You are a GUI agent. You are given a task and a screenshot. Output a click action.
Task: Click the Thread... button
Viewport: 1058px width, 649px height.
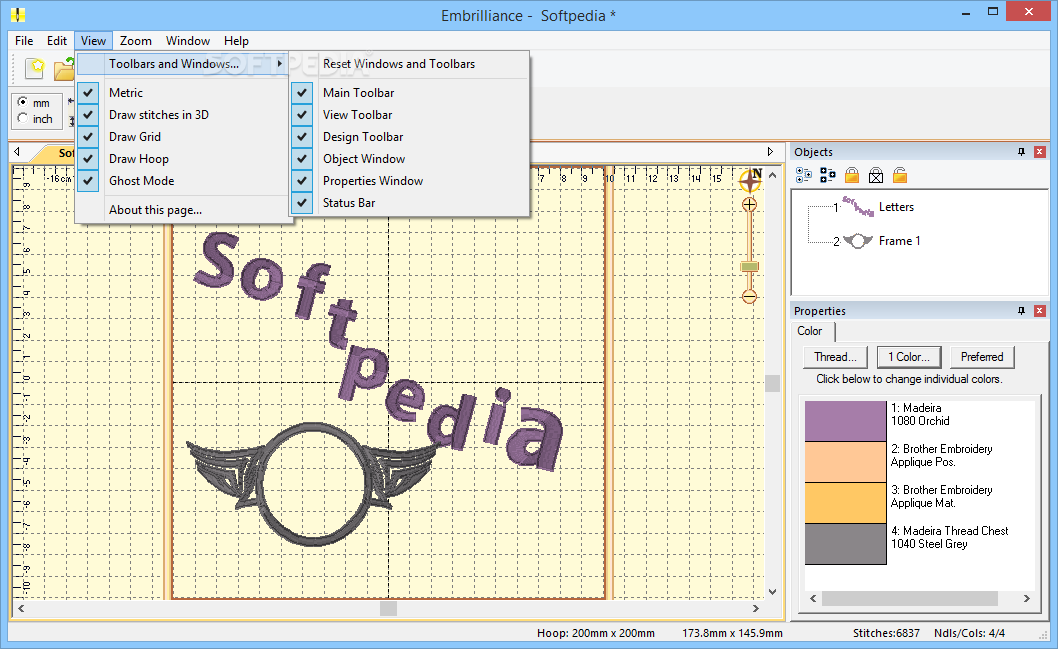pos(835,357)
